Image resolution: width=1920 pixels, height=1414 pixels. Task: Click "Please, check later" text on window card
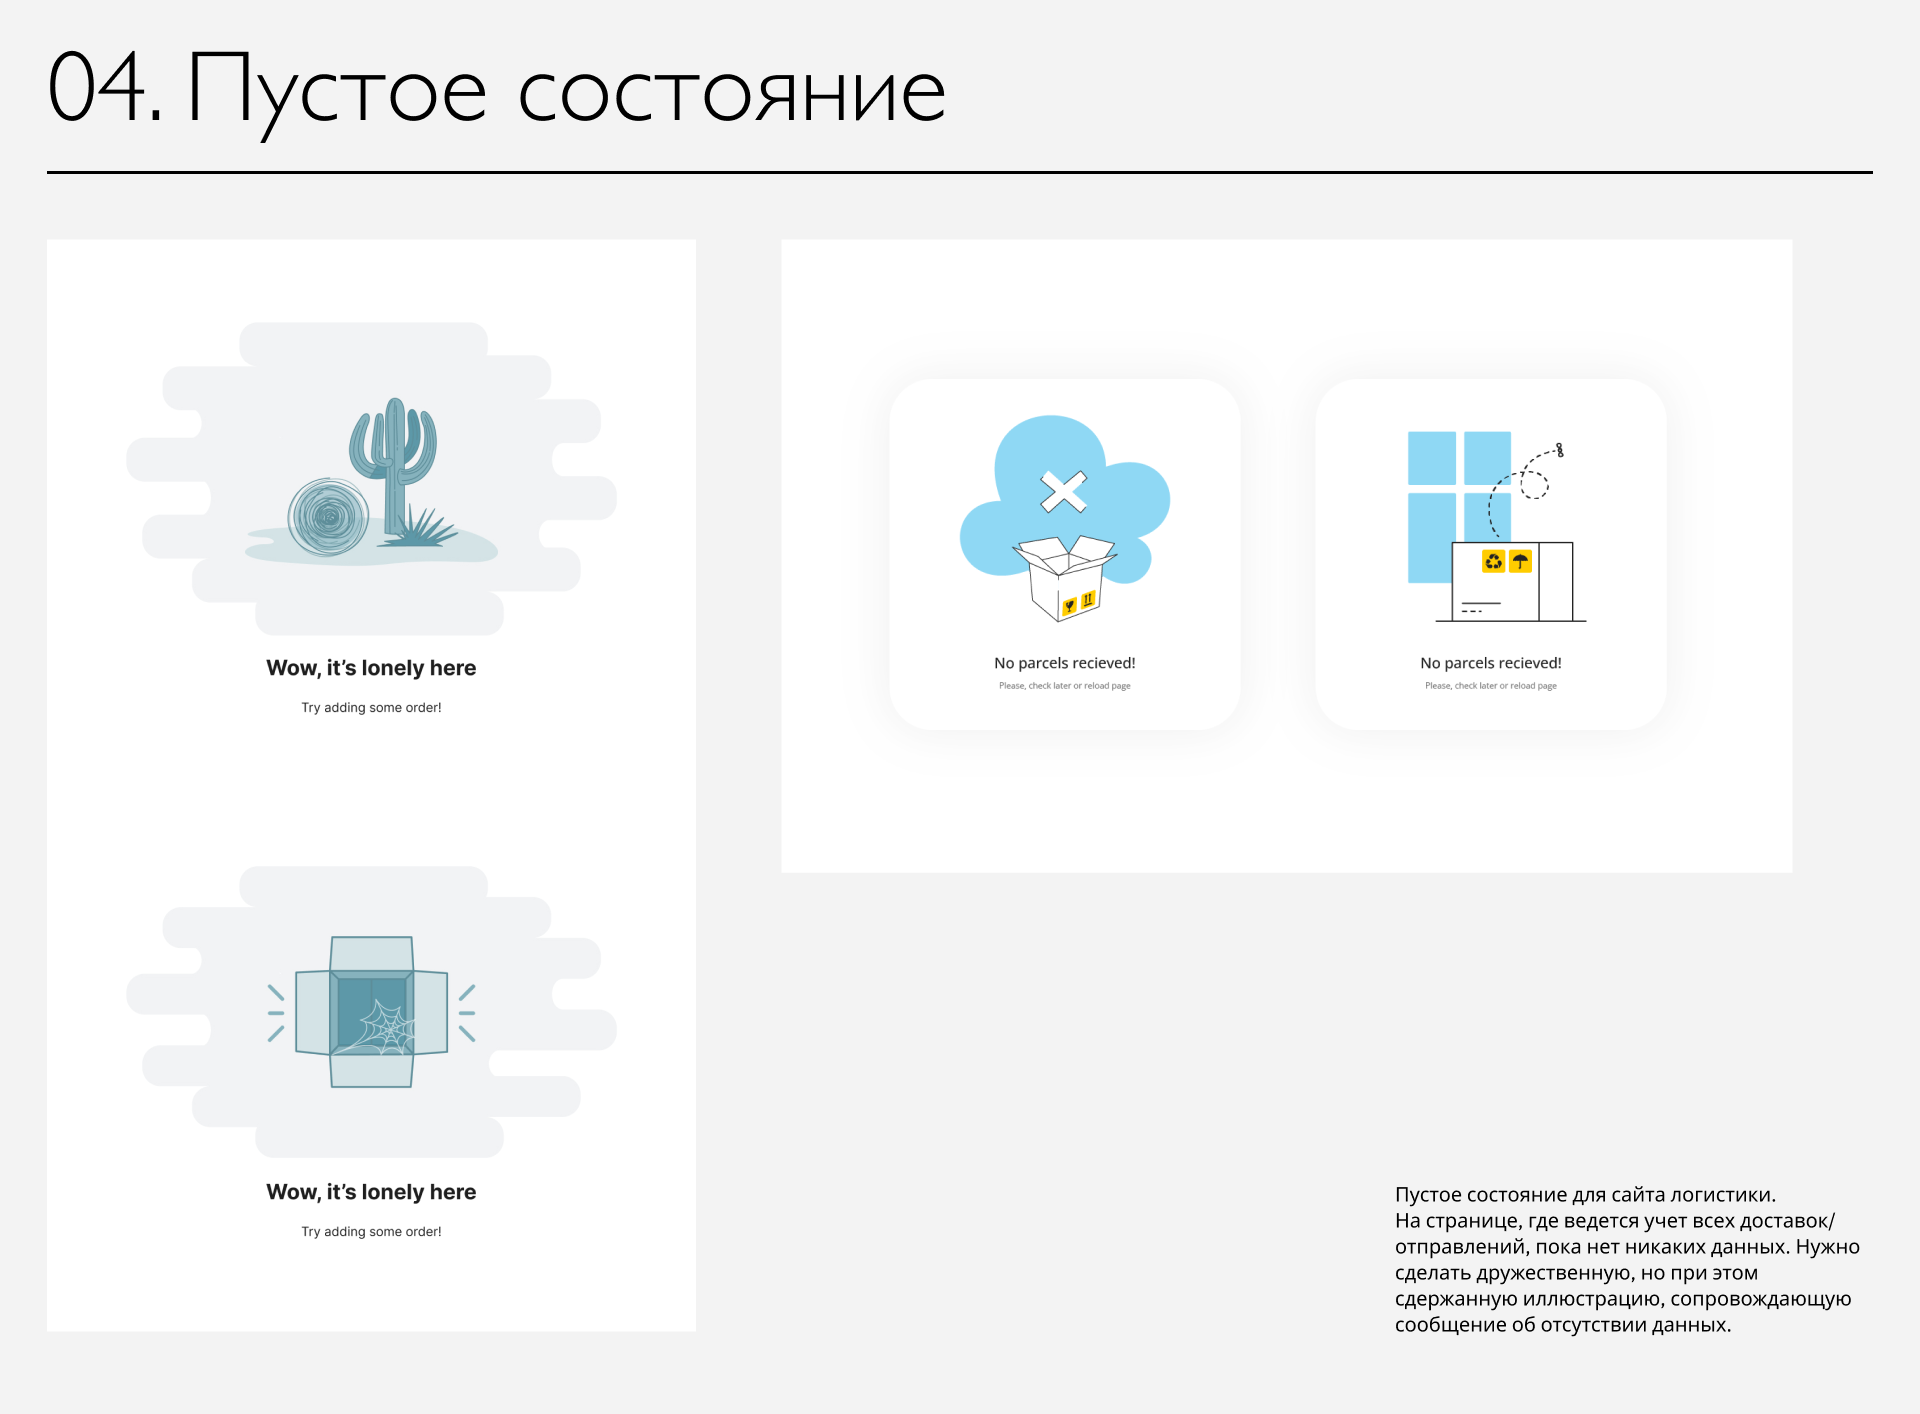pyautogui.click(x=1490, y=686)
